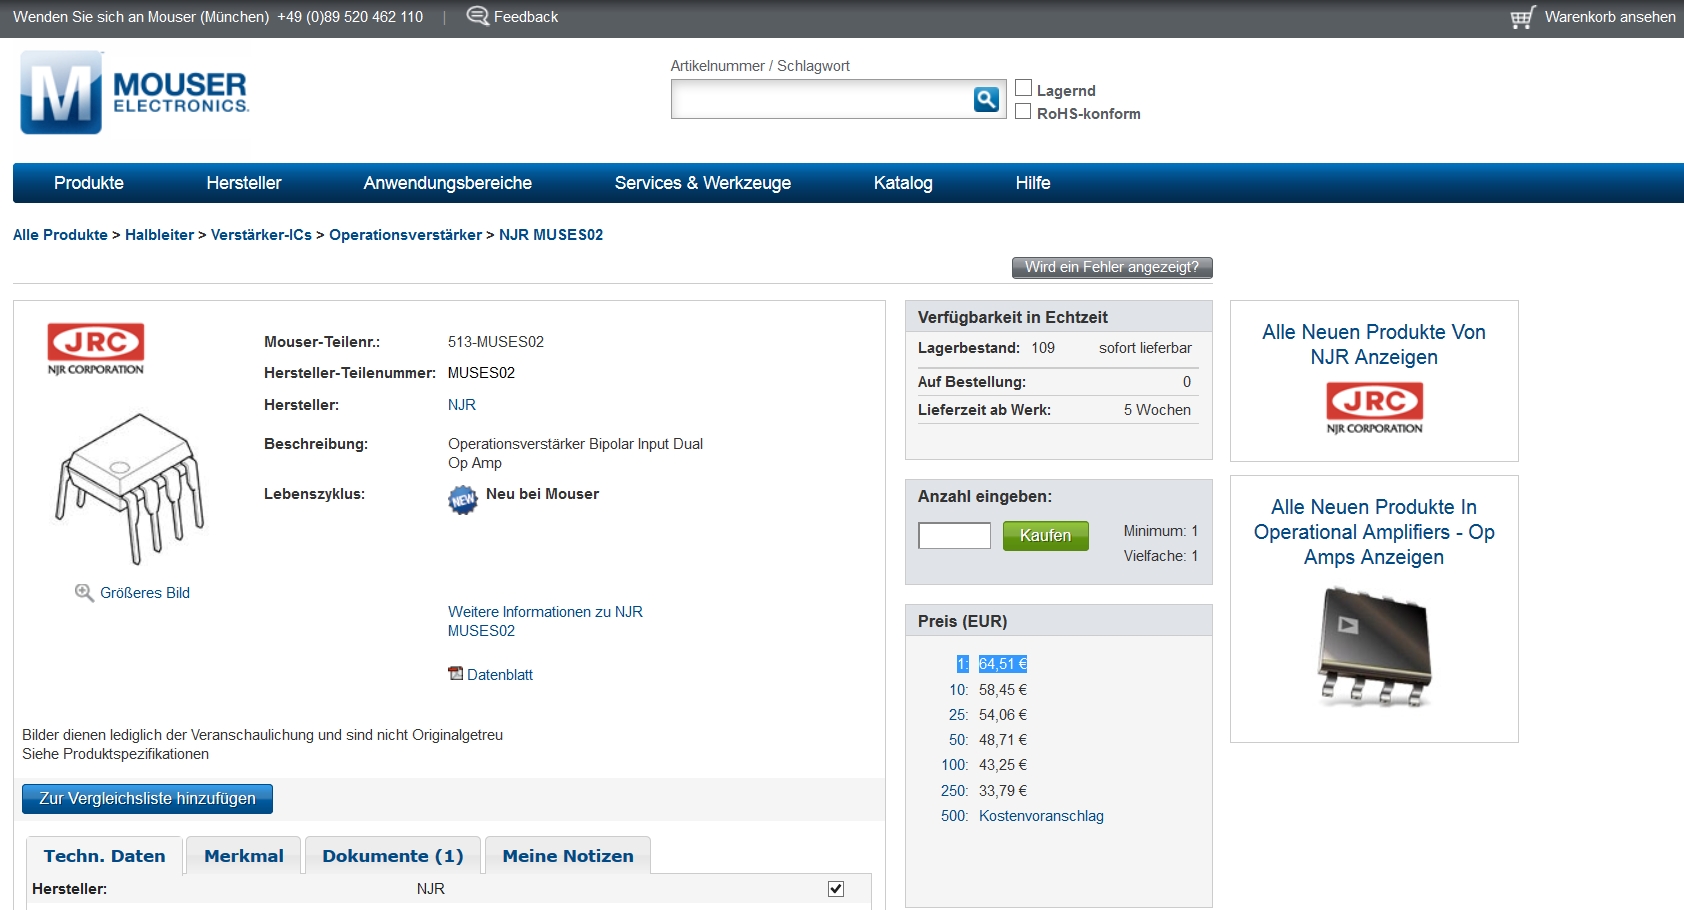Click Weitere Informationen zu NJR MUSES02
Image resolution: width=1684 pixels, height=910 pixels.
pyautogui.click(x=545, y=621)
